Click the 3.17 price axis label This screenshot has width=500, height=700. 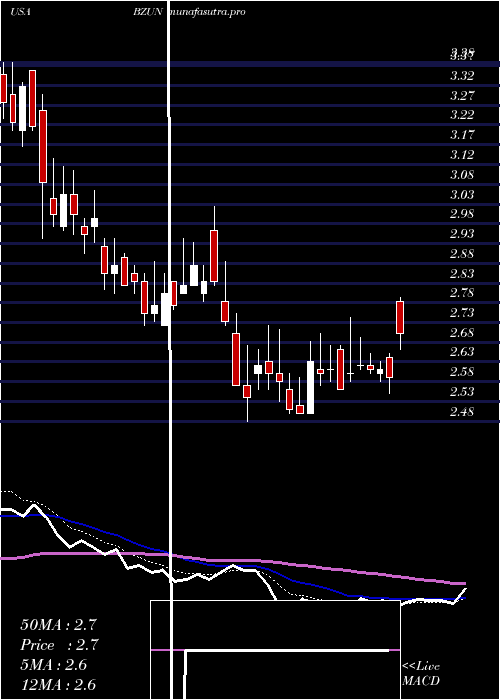click(462, 134)
